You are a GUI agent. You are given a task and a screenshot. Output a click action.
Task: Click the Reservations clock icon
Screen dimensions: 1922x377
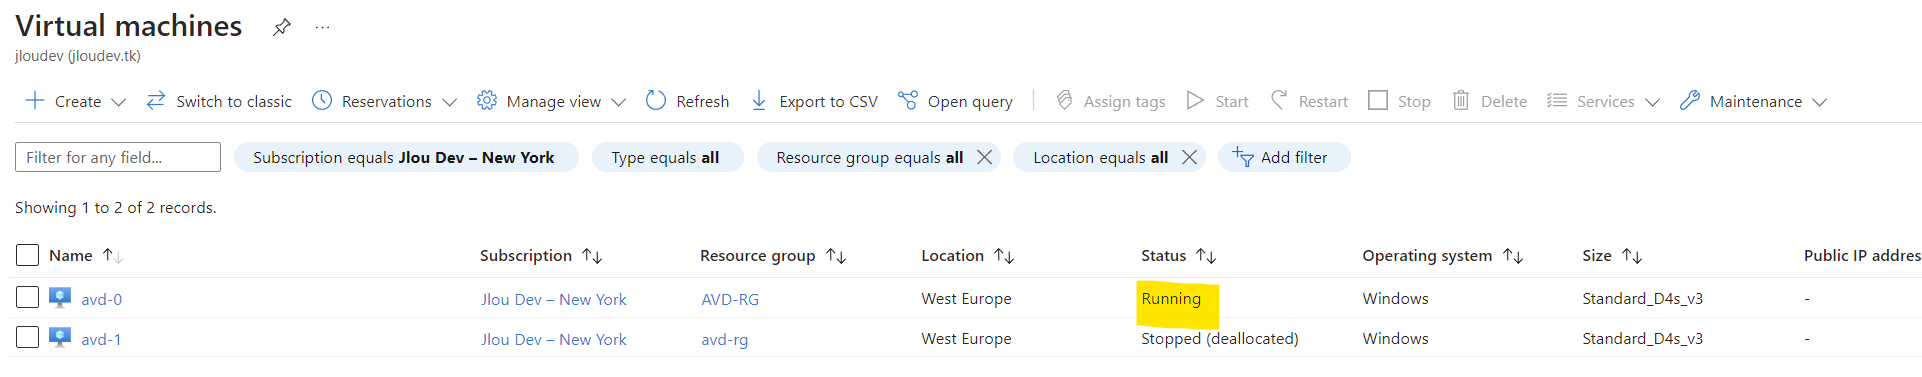tap(322, 101)
